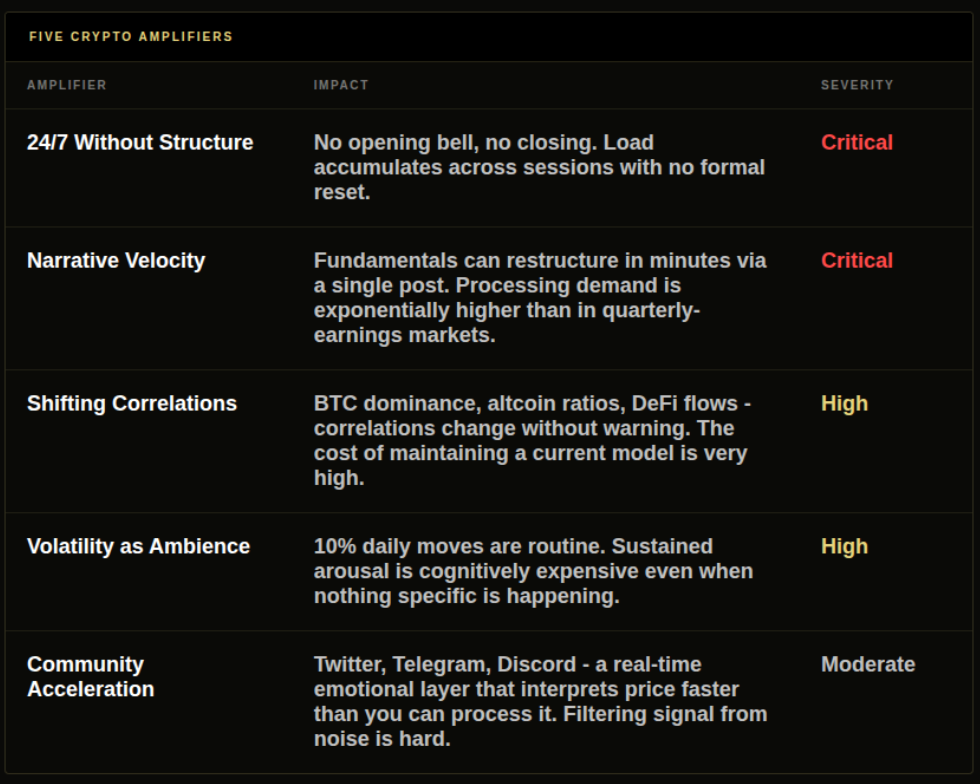Click the 'noise is hard' closing text
This screenshot has height=784, width=980.
point(382,739)
